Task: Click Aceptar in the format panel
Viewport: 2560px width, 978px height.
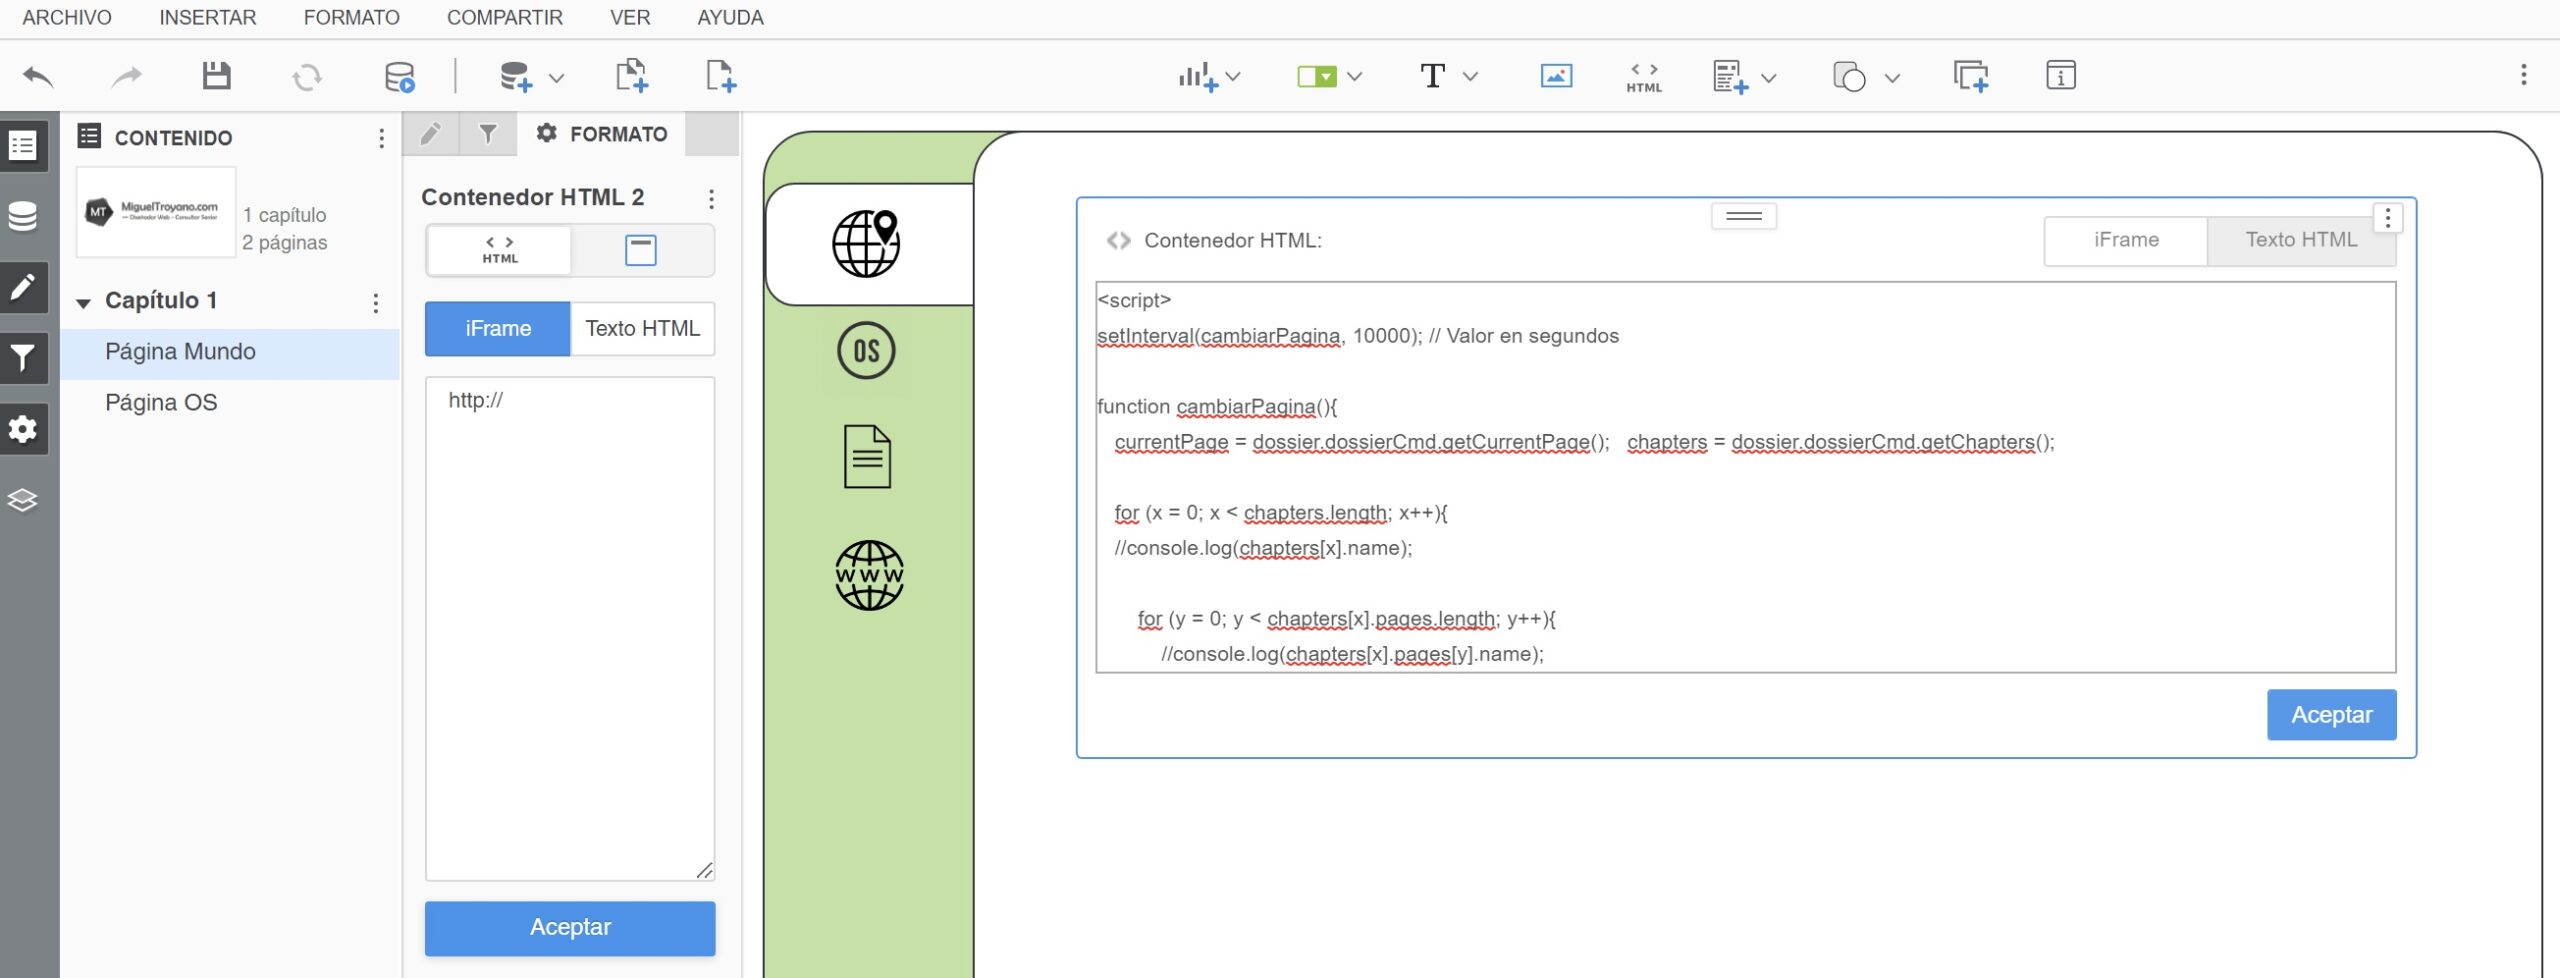Action: 570,928
